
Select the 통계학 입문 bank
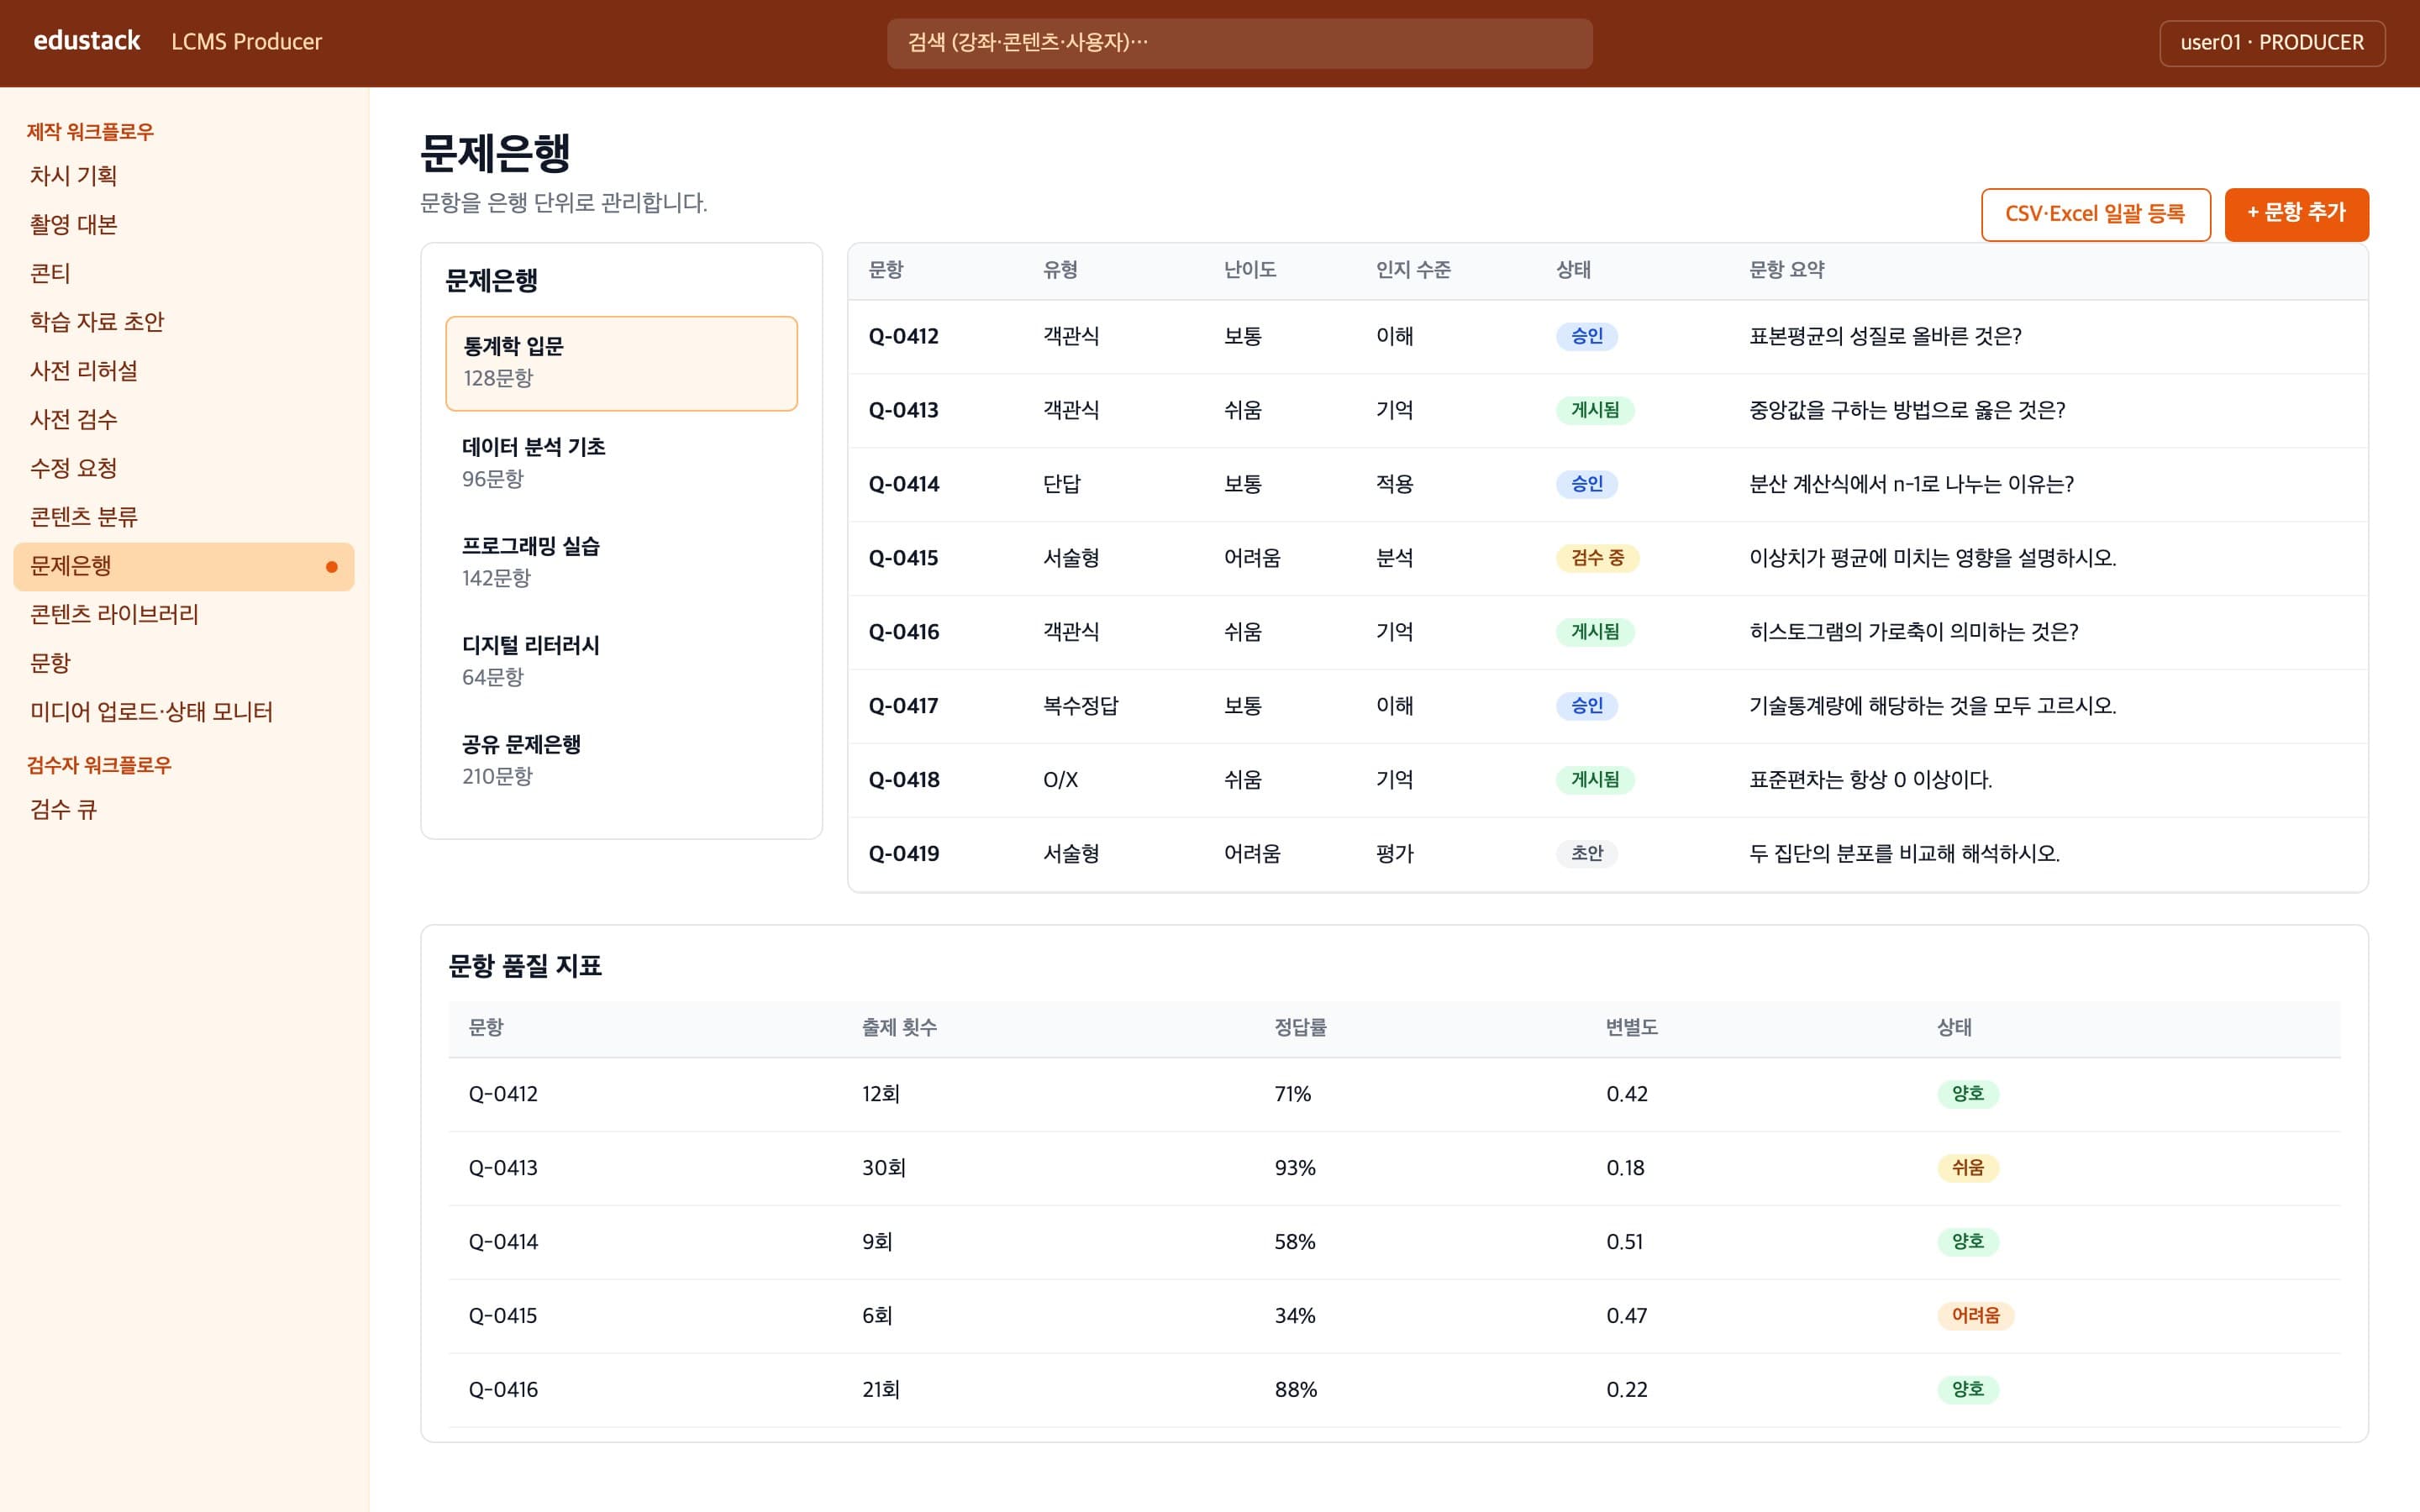tap(621, 363)
